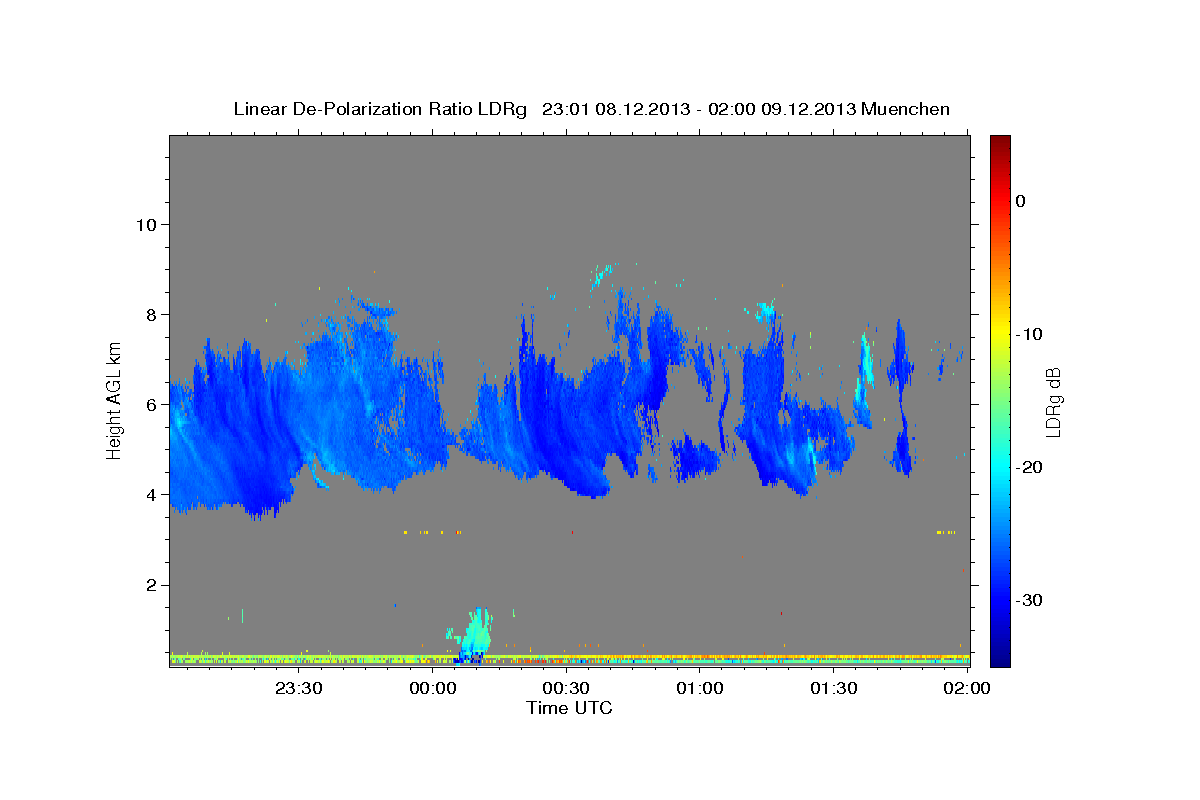Click the 'Time UTC' axis label
This screenshot has height=800, width=1200.
(569, 708)
